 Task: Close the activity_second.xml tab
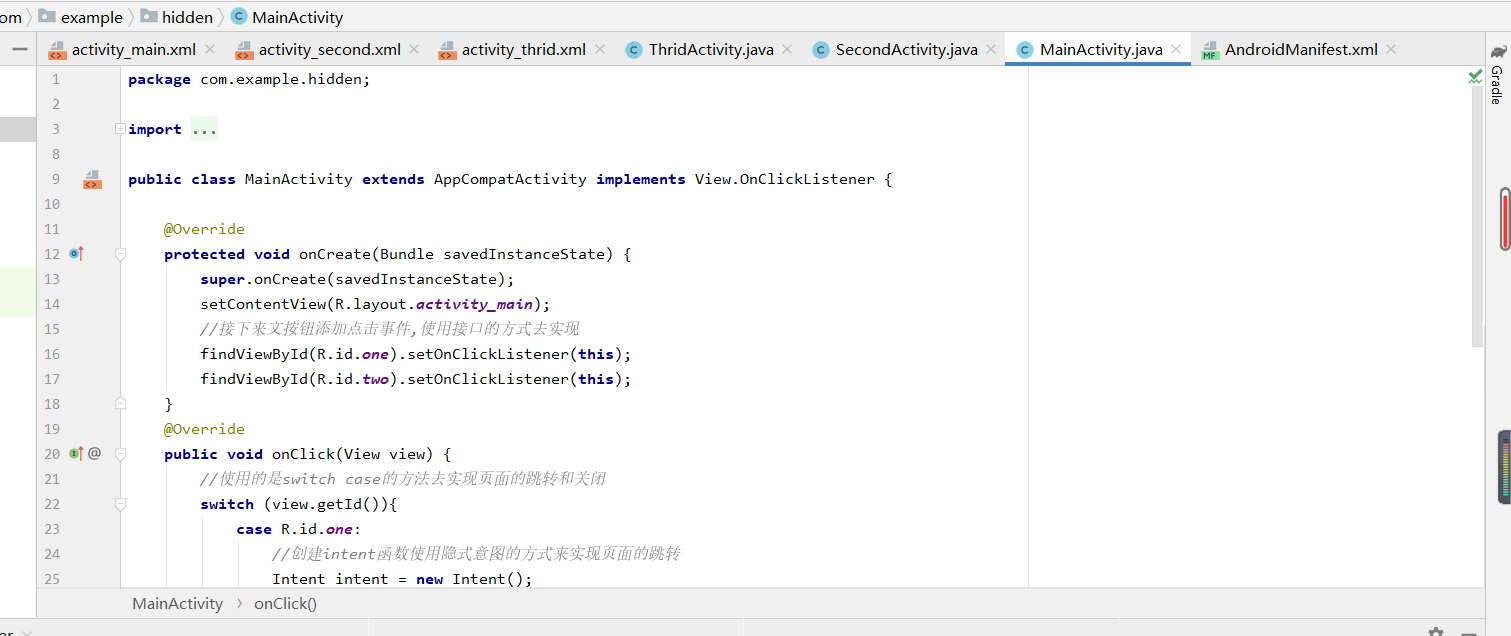(414, 49)
